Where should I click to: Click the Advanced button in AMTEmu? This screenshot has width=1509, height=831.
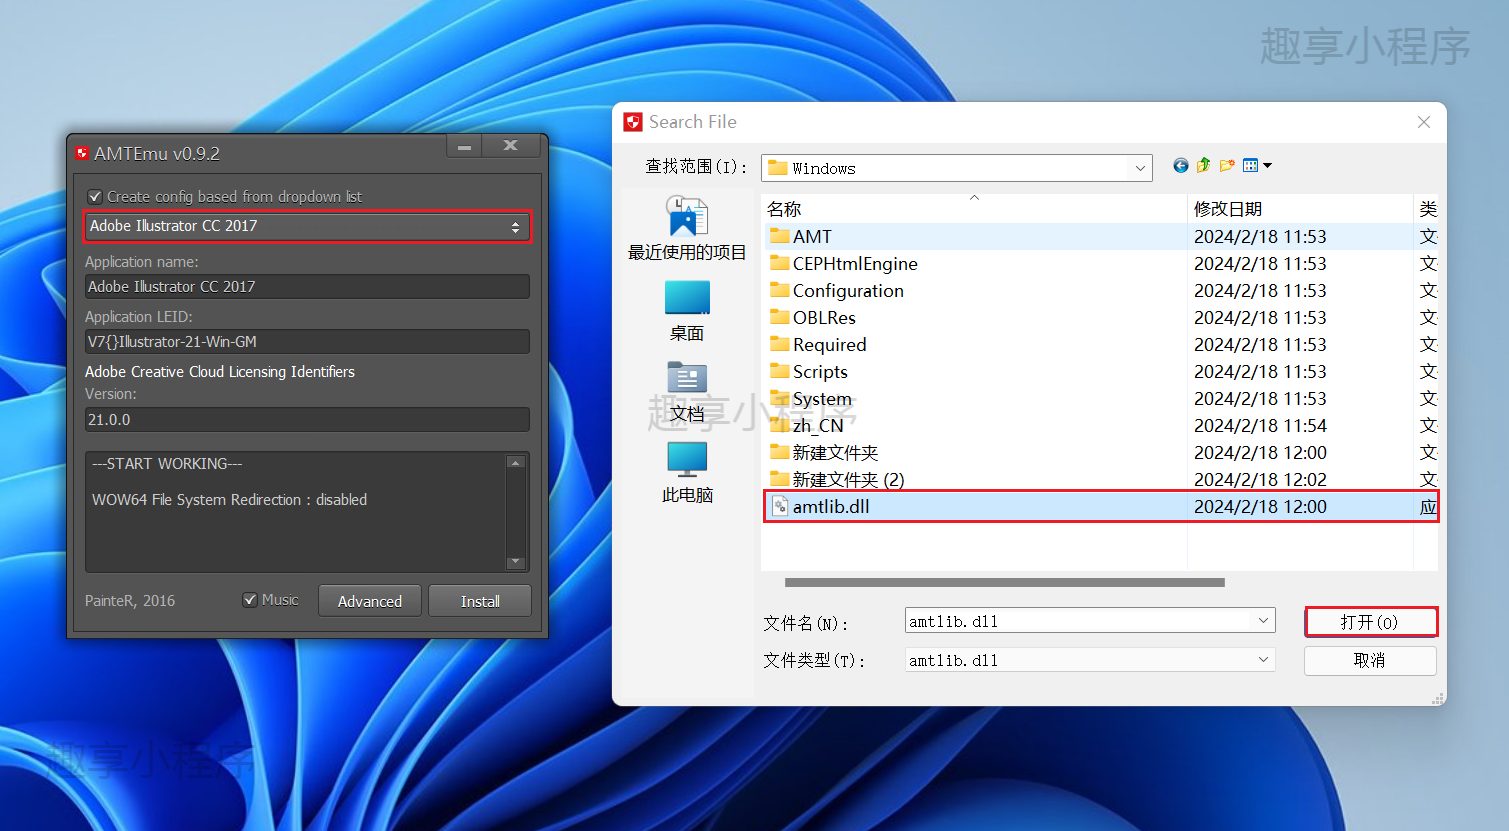coord(370,601)
